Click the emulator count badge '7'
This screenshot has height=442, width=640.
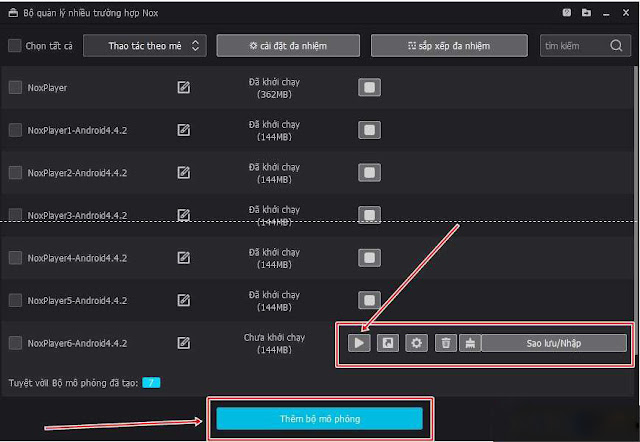point(151,382)
